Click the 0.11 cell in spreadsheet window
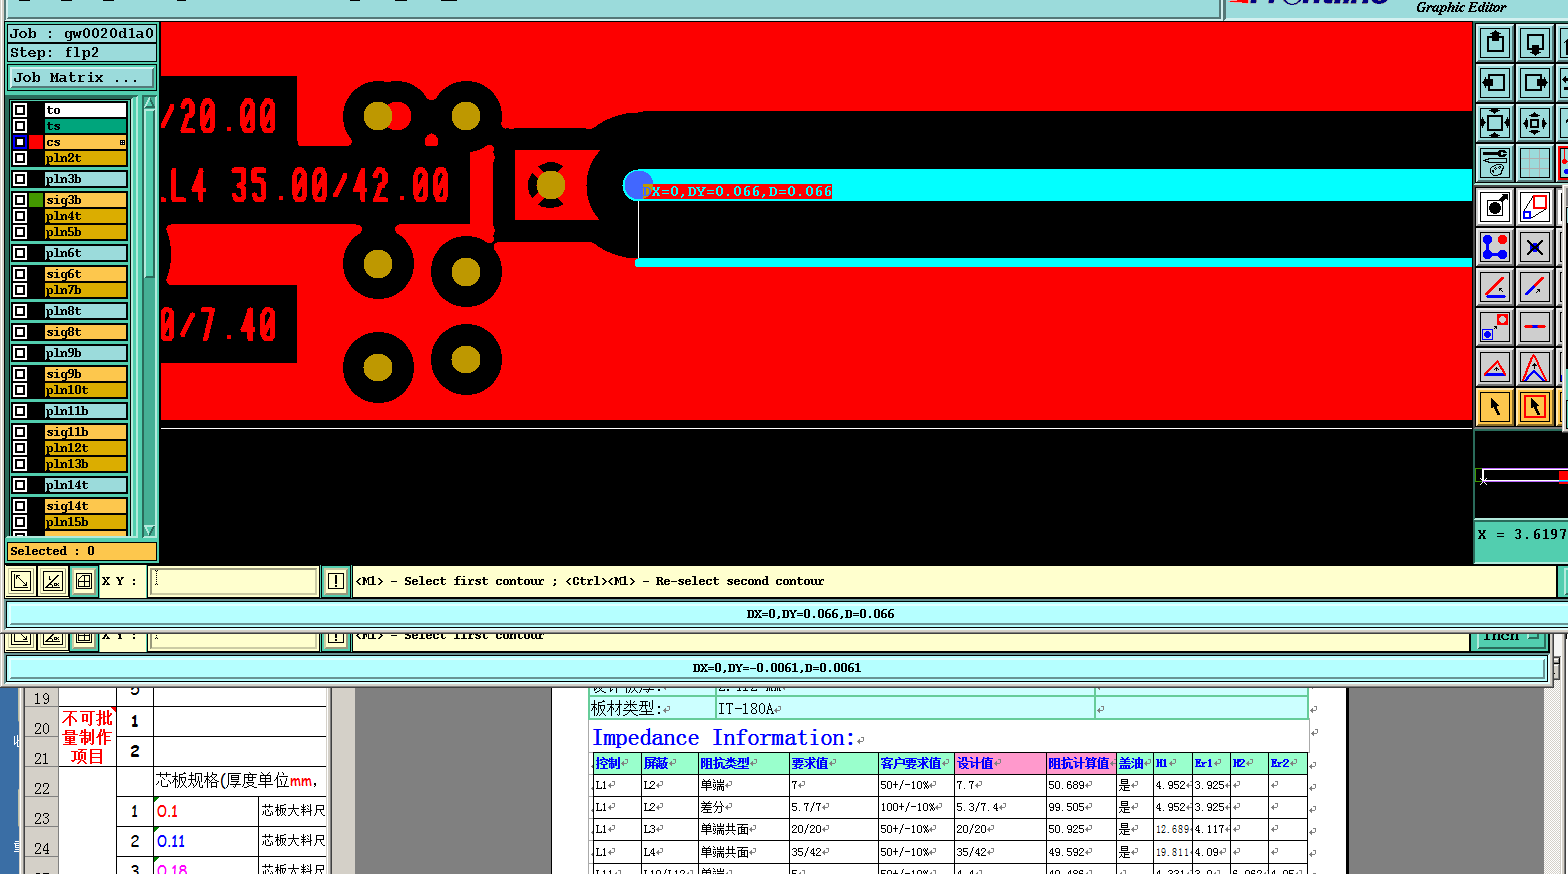Viewport: 1568px width, 874px height. pos(205,841)
